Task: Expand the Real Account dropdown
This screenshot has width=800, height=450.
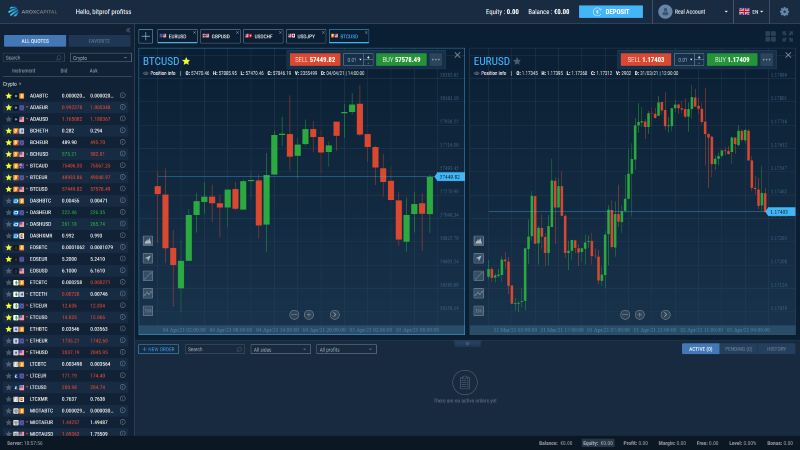Action: tap(691, 12)
